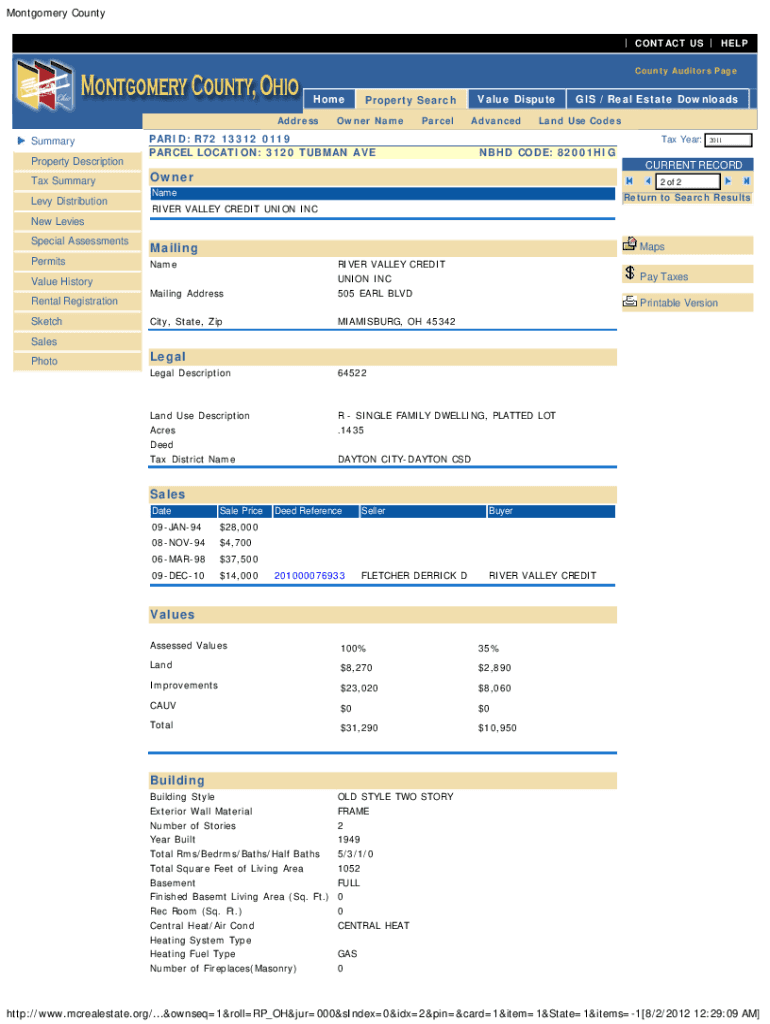Click the Printable Version printer icon

click(x=630, y=301)
